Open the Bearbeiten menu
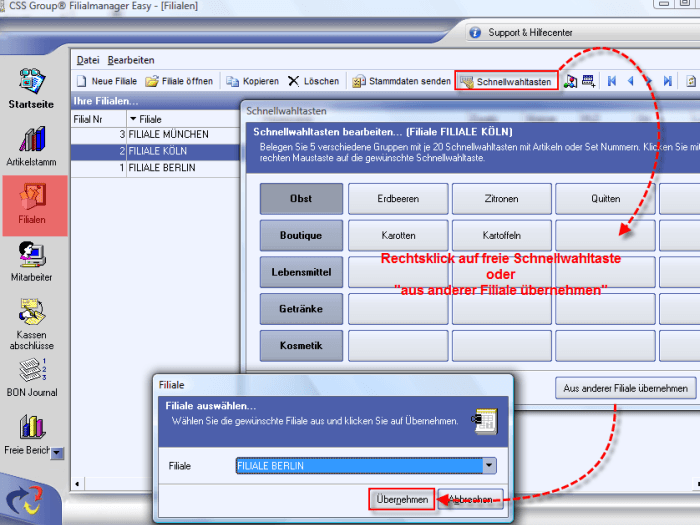 [x=131, y=60]
